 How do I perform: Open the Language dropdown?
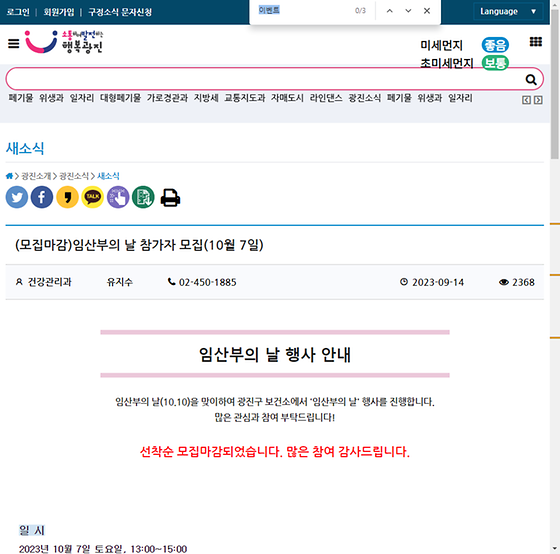pos(508,11)
